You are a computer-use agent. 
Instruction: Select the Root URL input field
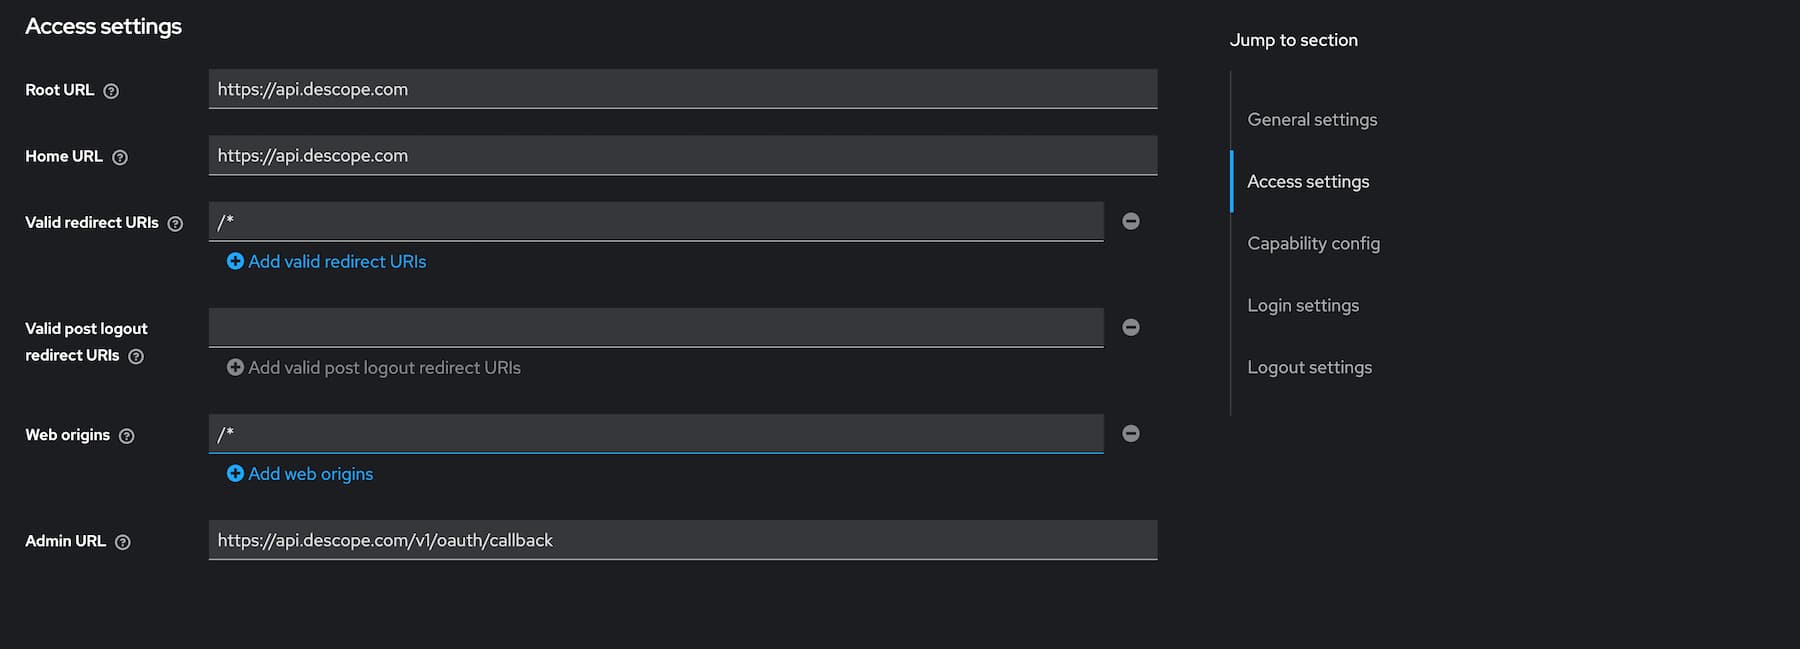coord(683,89)
